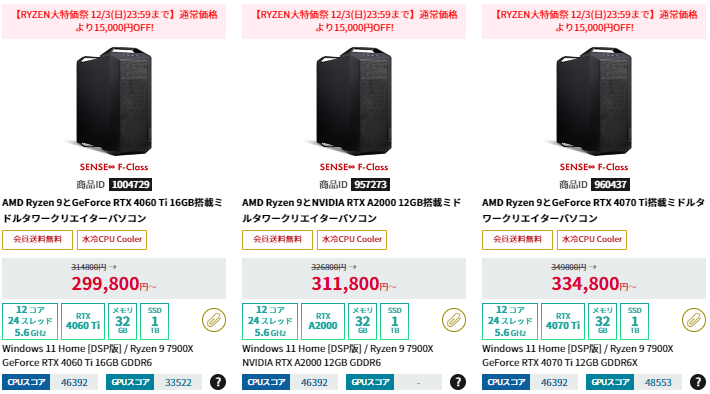This screenshot has height=394, width=710.
Task: Open the Ryzen 9 GeForce RTX 4060 Ti 16GB title link
Action: (112, 210)
